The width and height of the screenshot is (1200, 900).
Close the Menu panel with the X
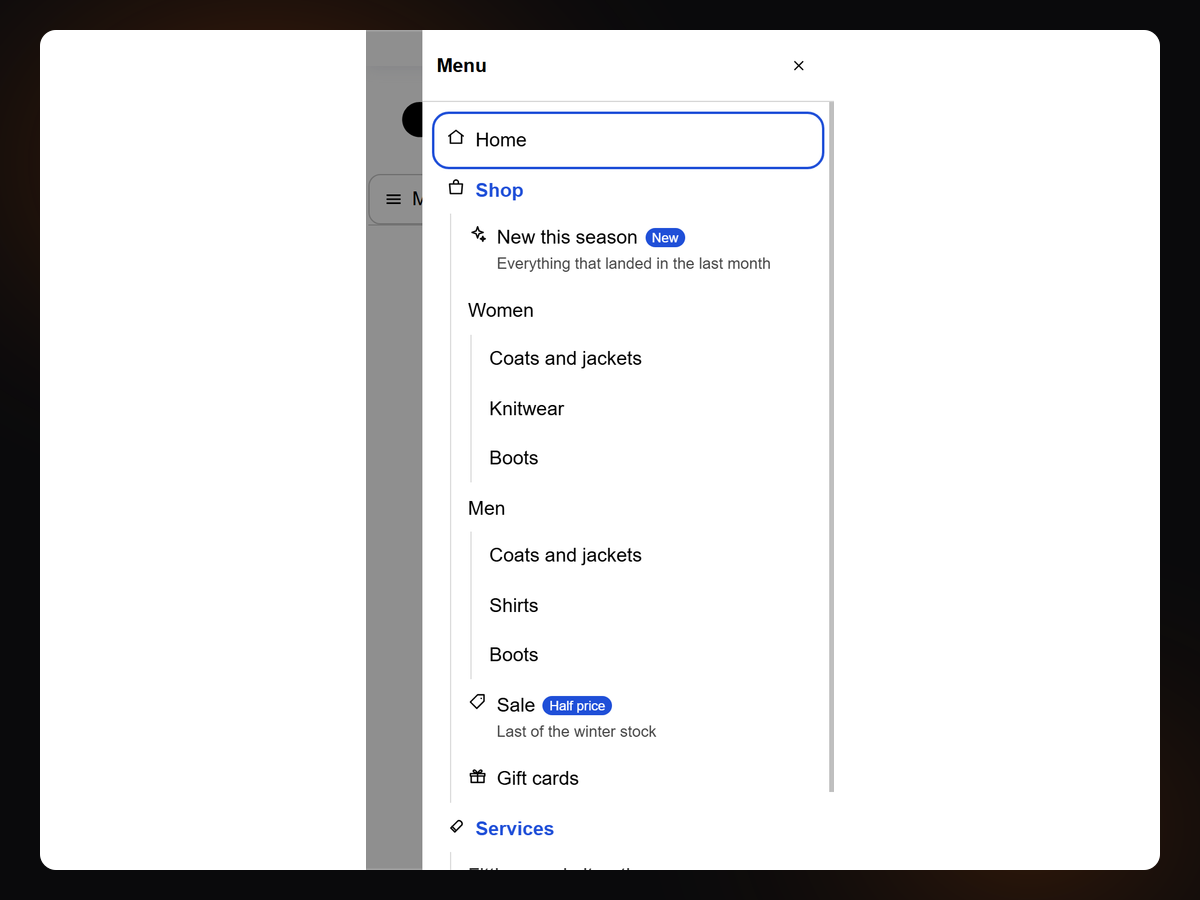798,66
